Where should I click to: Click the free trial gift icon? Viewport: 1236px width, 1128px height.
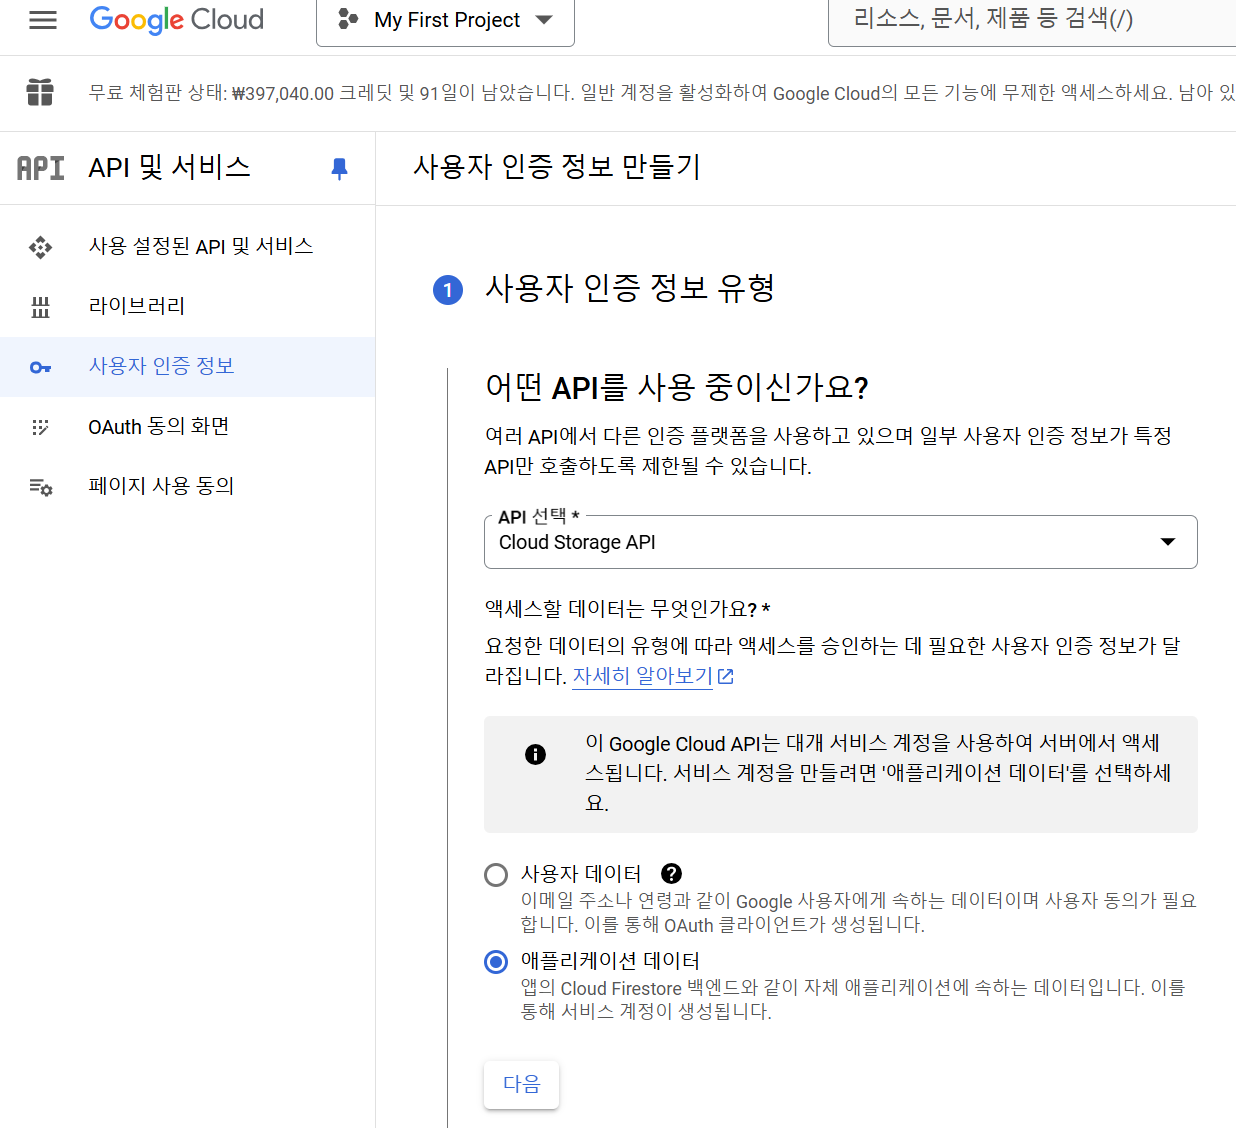40,92
